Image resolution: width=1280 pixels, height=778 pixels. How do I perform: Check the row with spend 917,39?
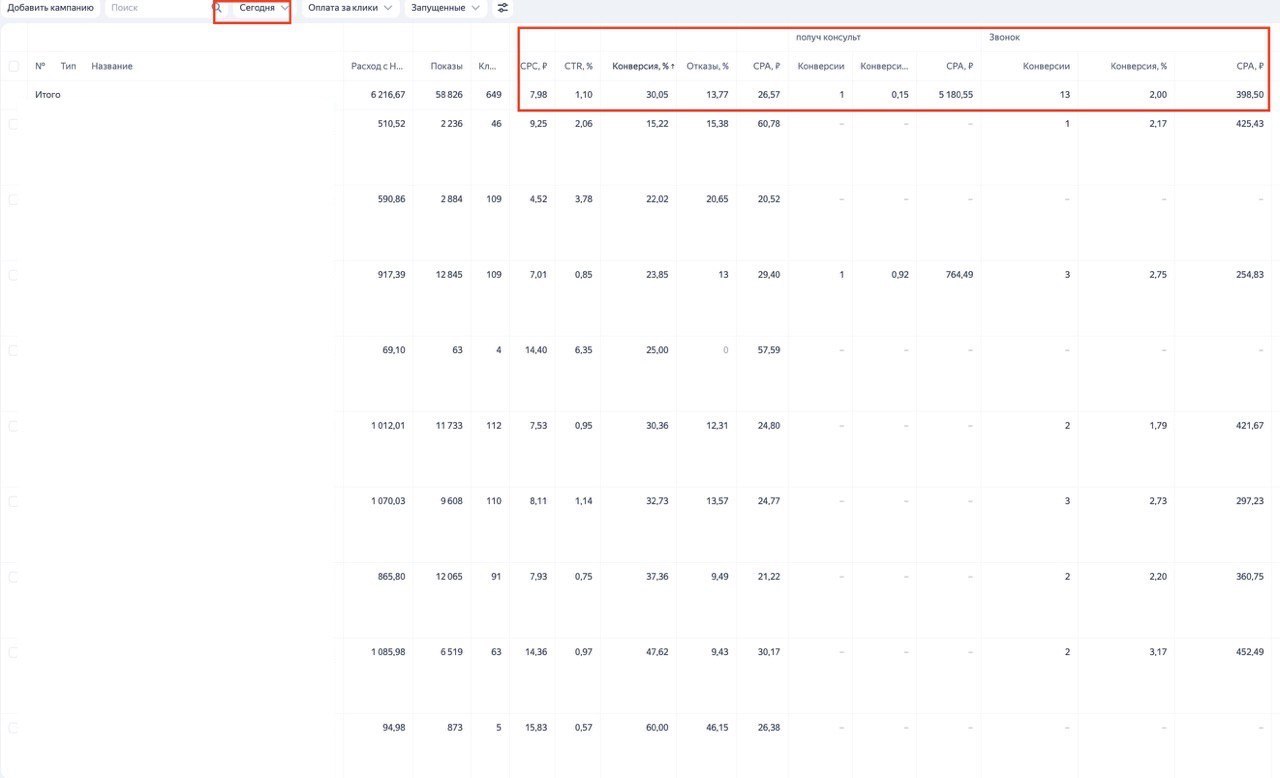[13, 275]
